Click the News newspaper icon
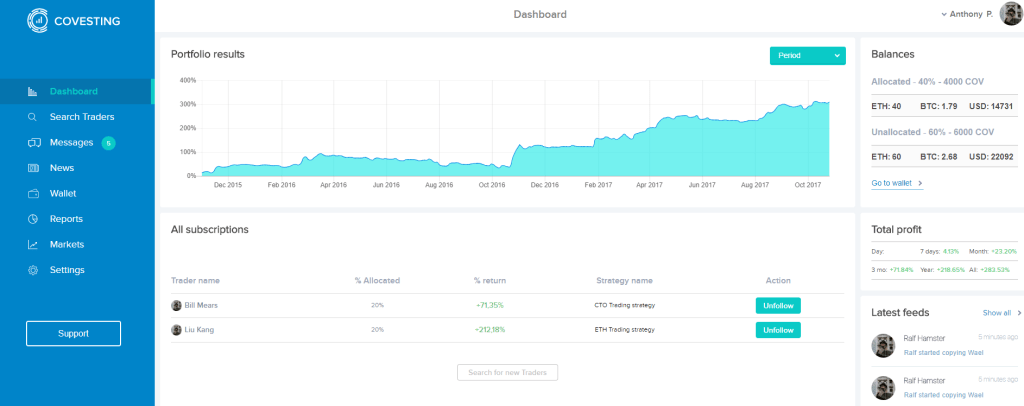 (33, 168)
